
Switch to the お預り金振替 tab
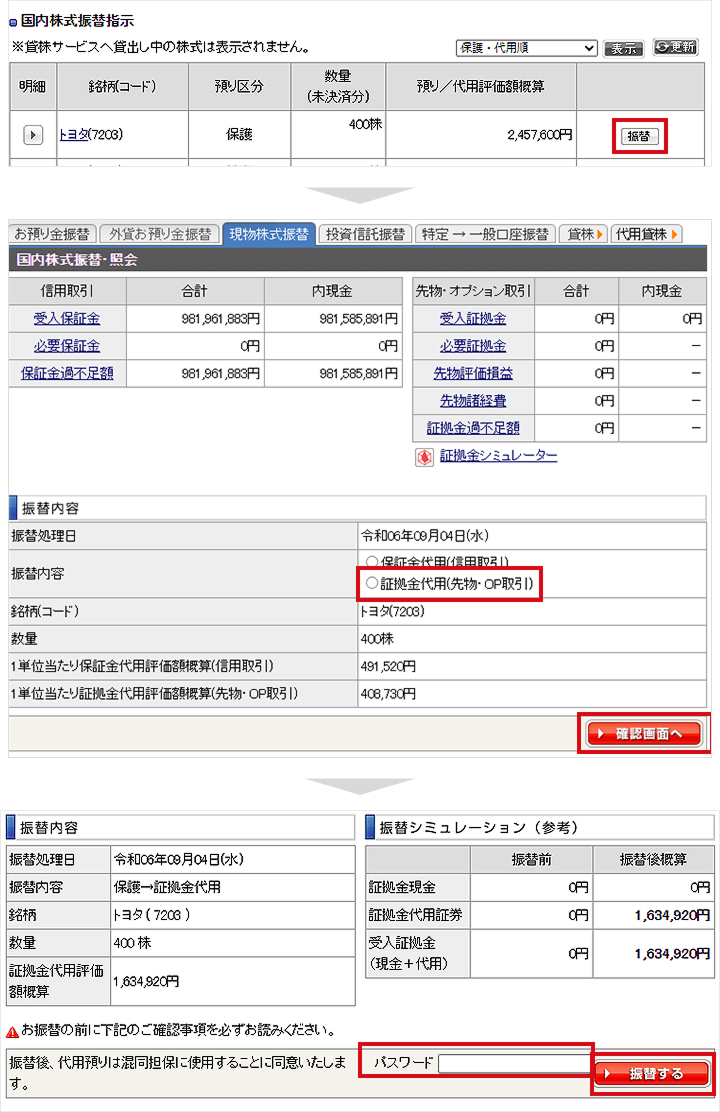click(52, 234)
